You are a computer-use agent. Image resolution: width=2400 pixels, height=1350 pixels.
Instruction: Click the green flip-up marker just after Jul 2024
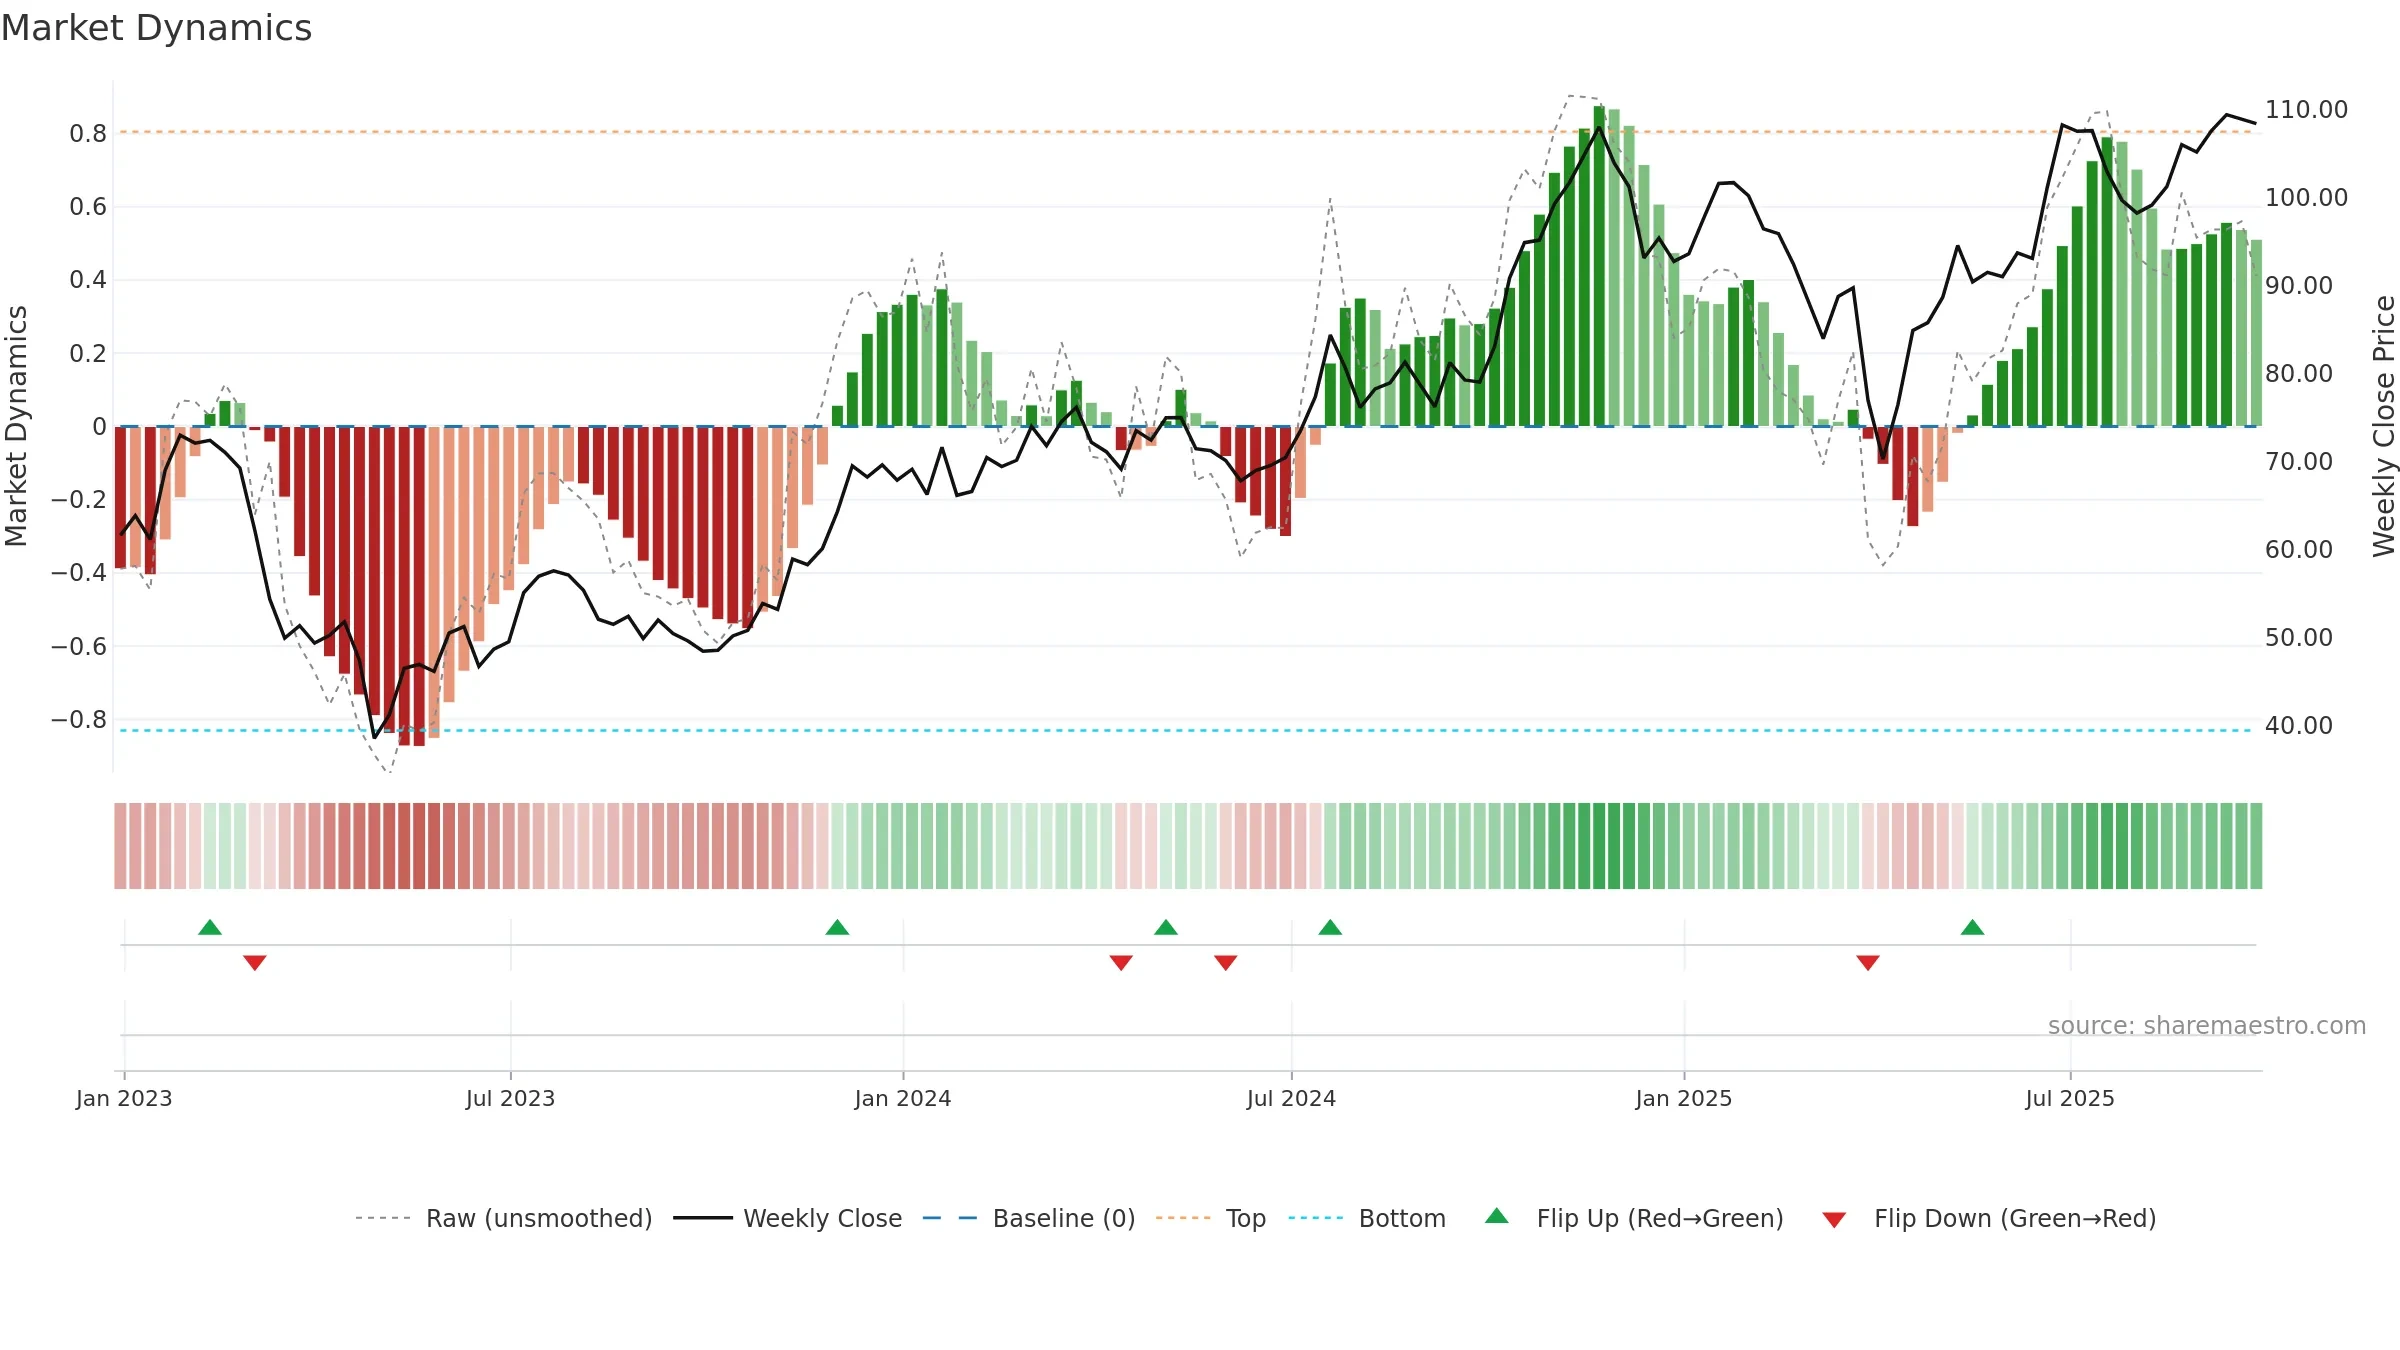pos(1330,928)
